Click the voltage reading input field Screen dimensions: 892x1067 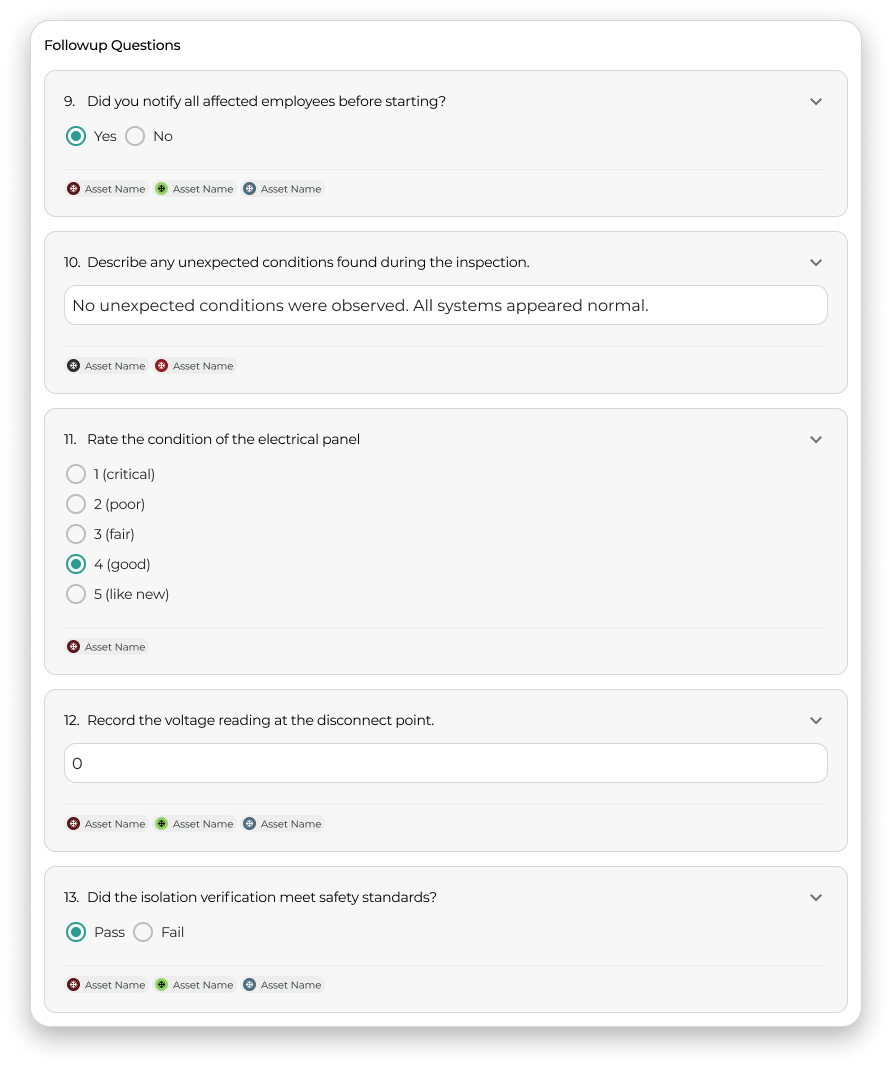pyautogui.click(x=446, y=764)
